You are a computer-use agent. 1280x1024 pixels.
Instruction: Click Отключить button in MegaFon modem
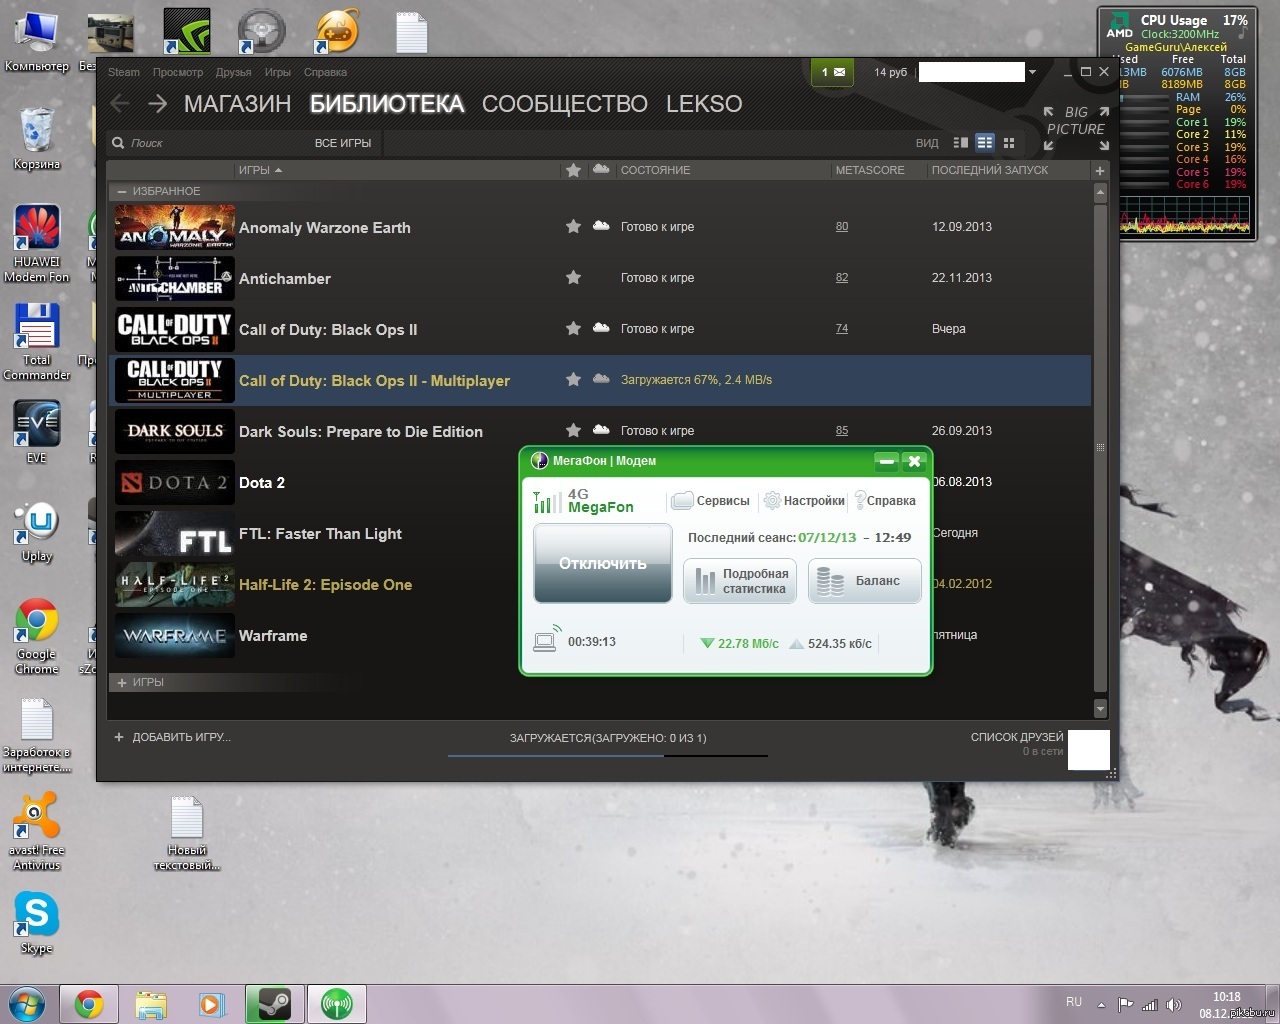coord(603,563)
